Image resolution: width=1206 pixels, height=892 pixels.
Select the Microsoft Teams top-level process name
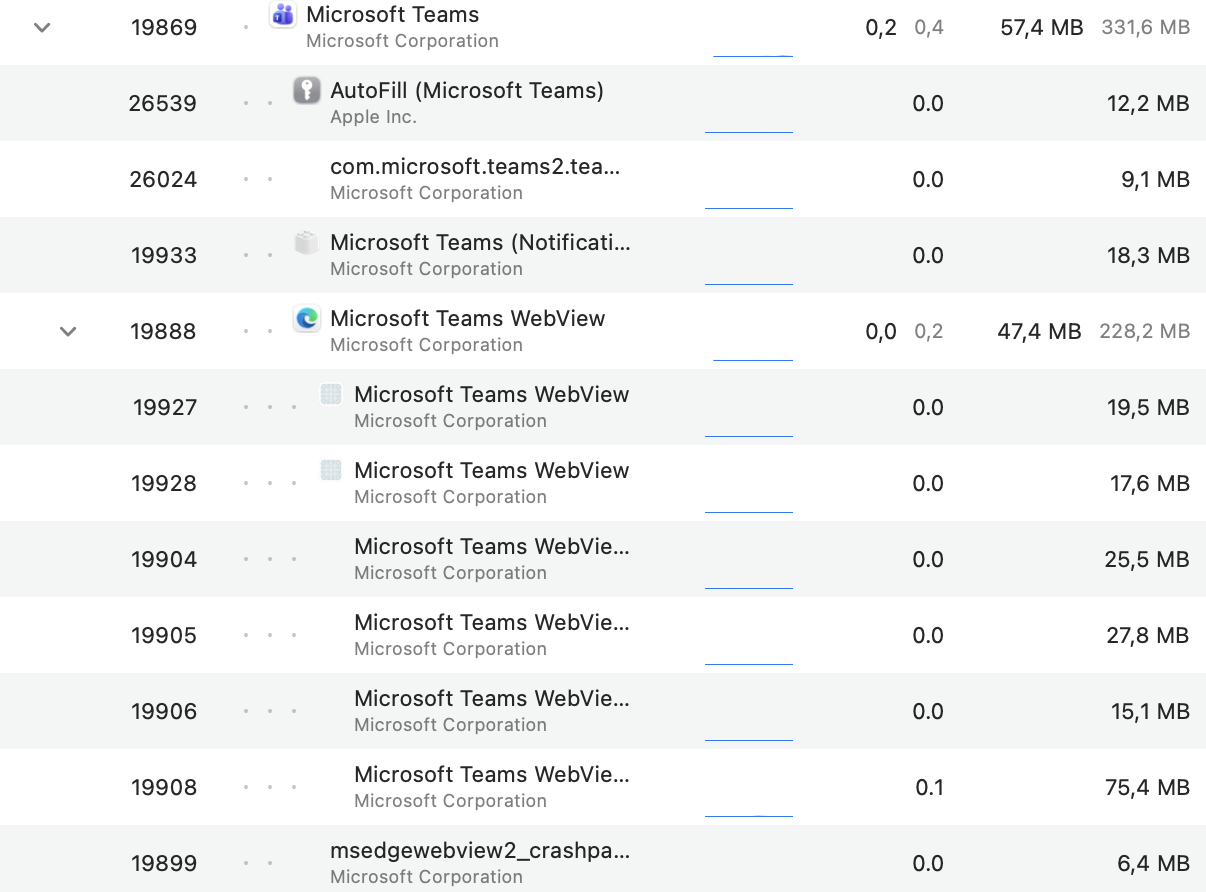pyautogui.click(x=393, y=15)
